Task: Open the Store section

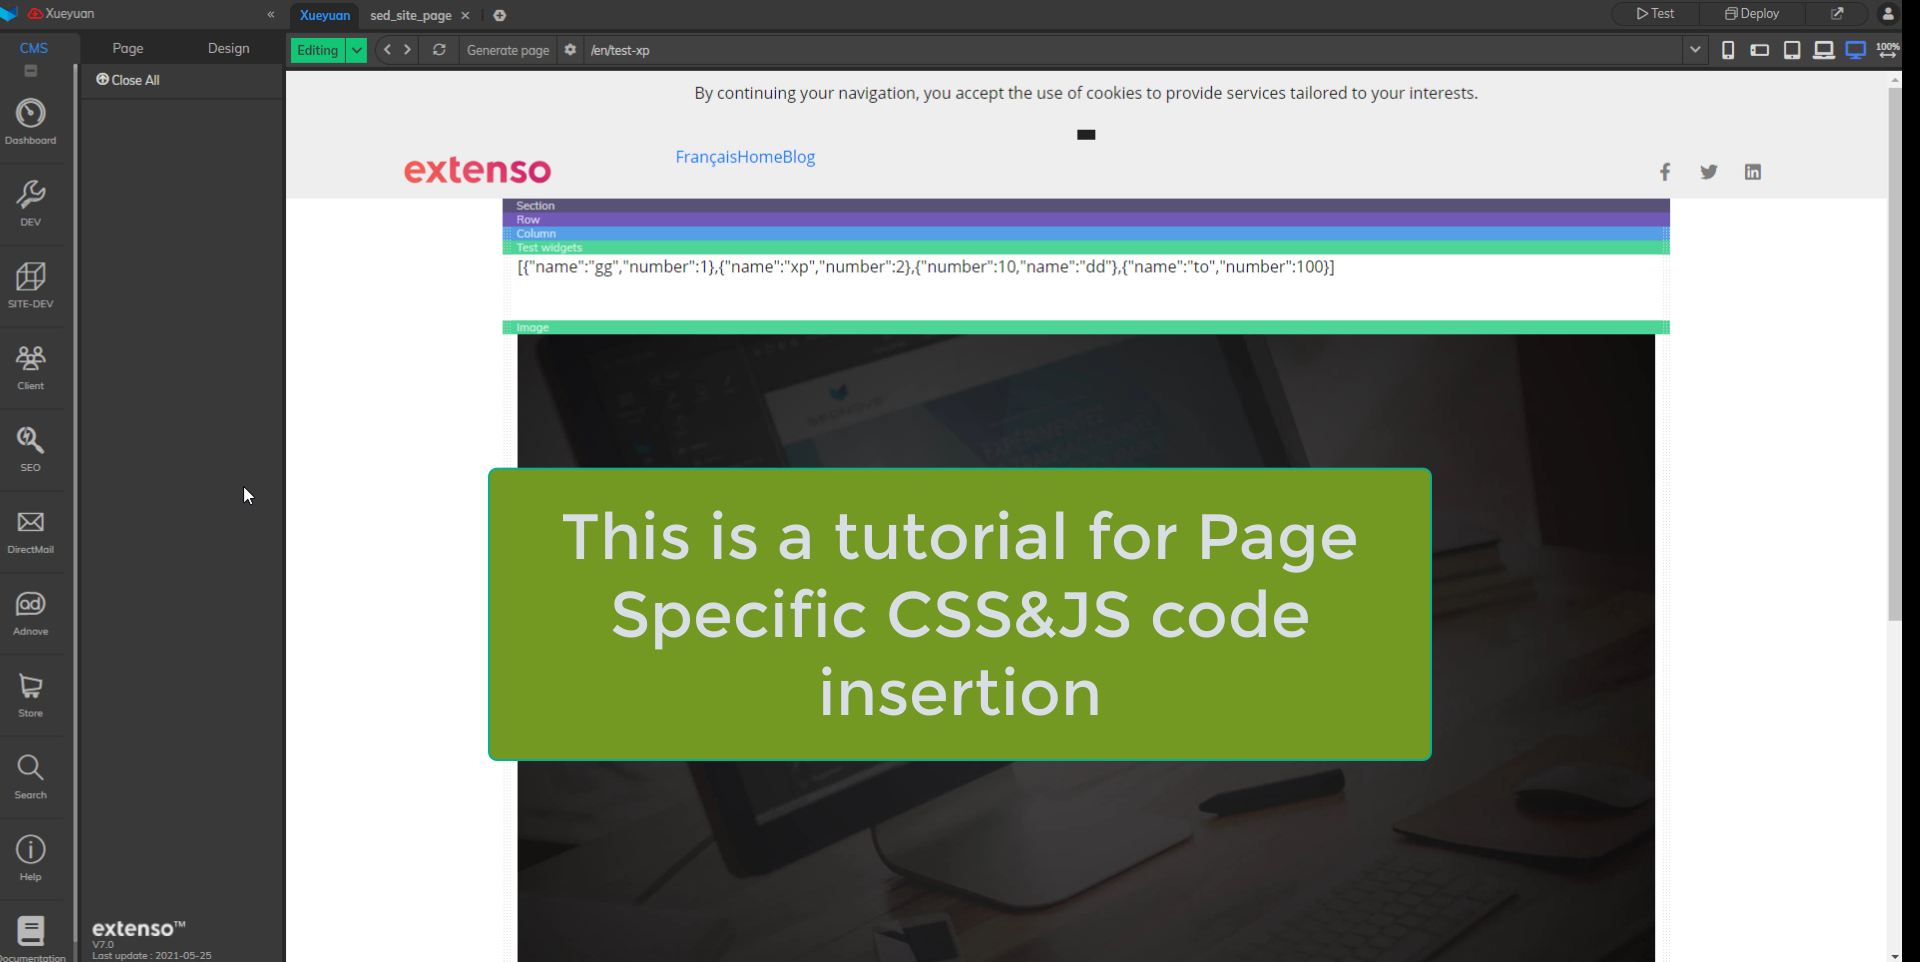Action: [x=31, y=694]
